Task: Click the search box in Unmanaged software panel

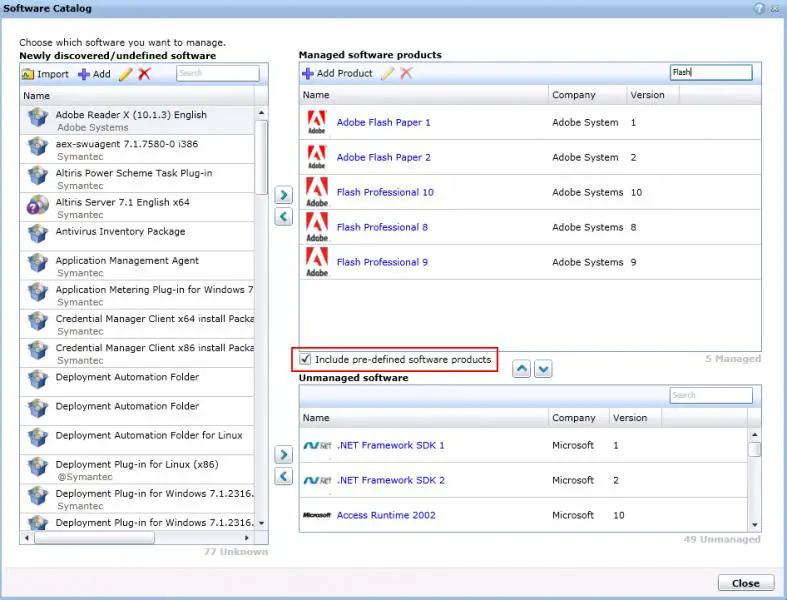Action: 711,395
